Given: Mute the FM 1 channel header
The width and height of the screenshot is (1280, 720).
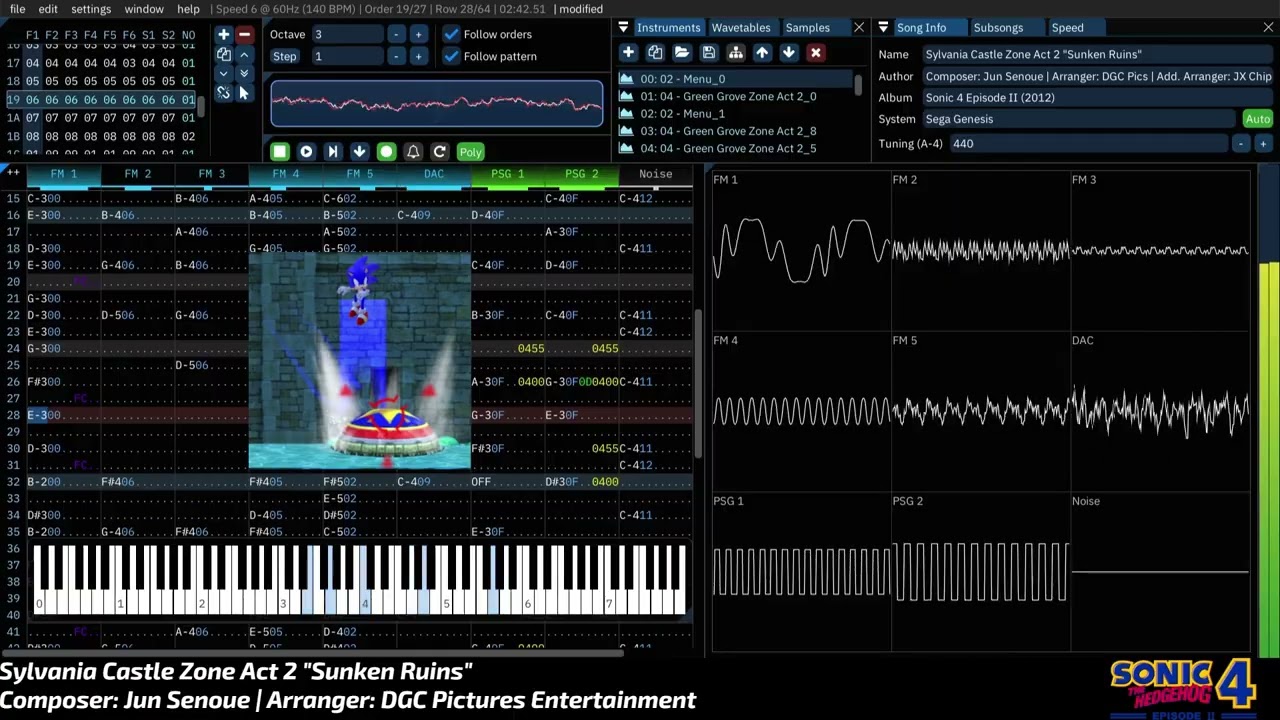Looking at the screenshot, I should coord(64,174).
